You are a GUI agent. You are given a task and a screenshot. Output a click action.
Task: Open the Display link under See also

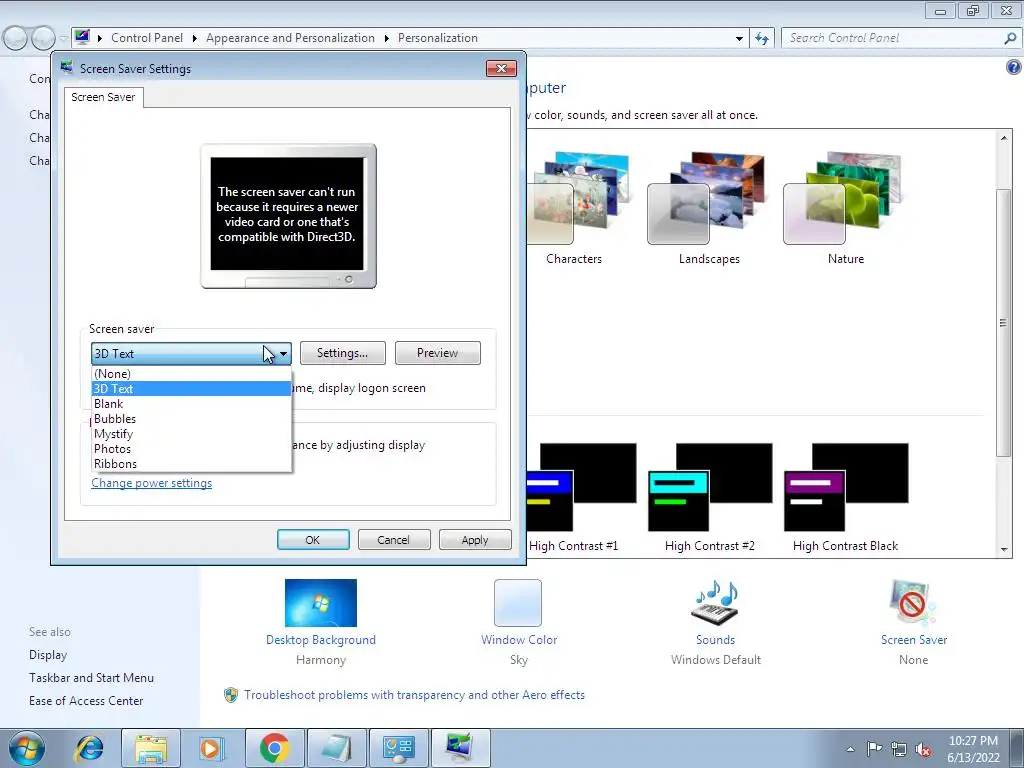[48, 654]
